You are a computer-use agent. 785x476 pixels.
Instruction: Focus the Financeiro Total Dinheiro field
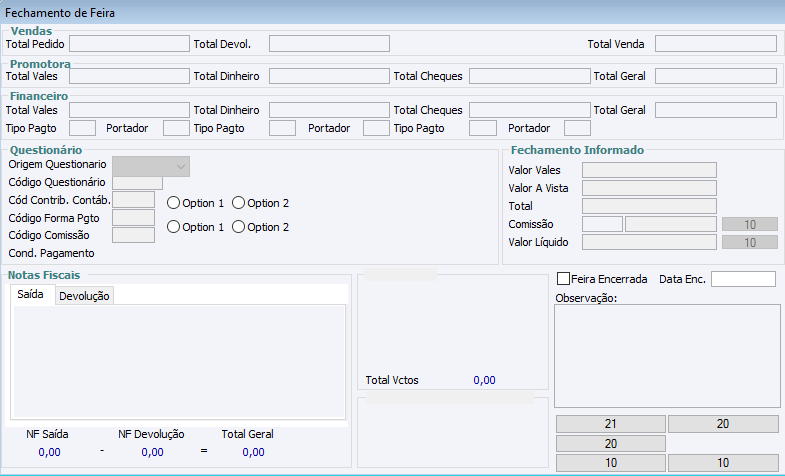click(x=329, y=110)
